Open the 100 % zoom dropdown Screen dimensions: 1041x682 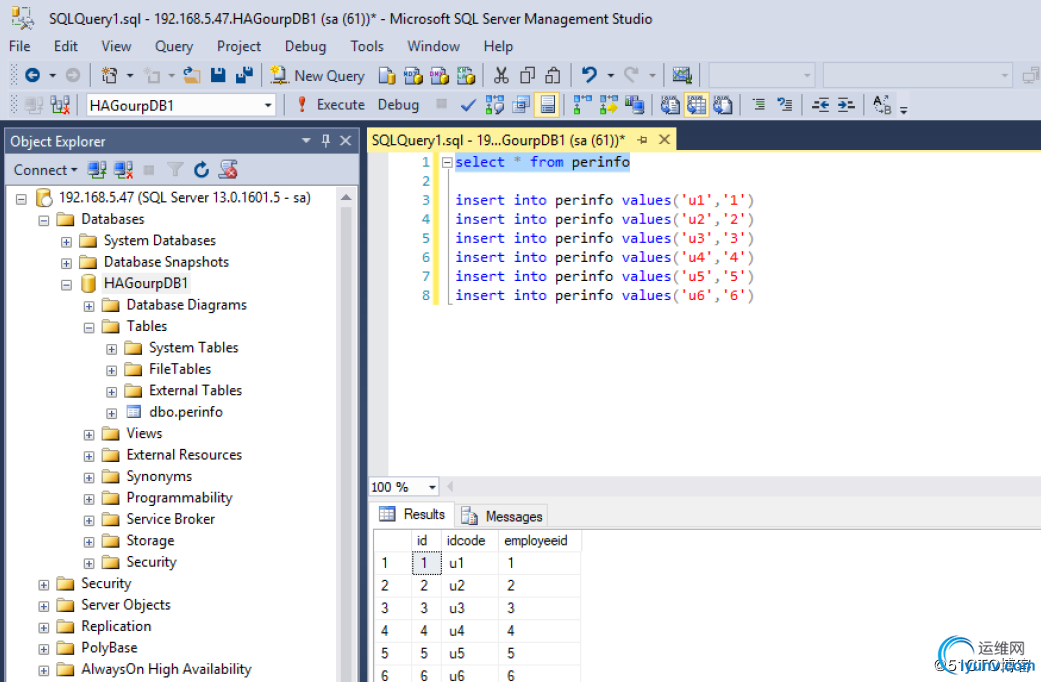[432, 487]
